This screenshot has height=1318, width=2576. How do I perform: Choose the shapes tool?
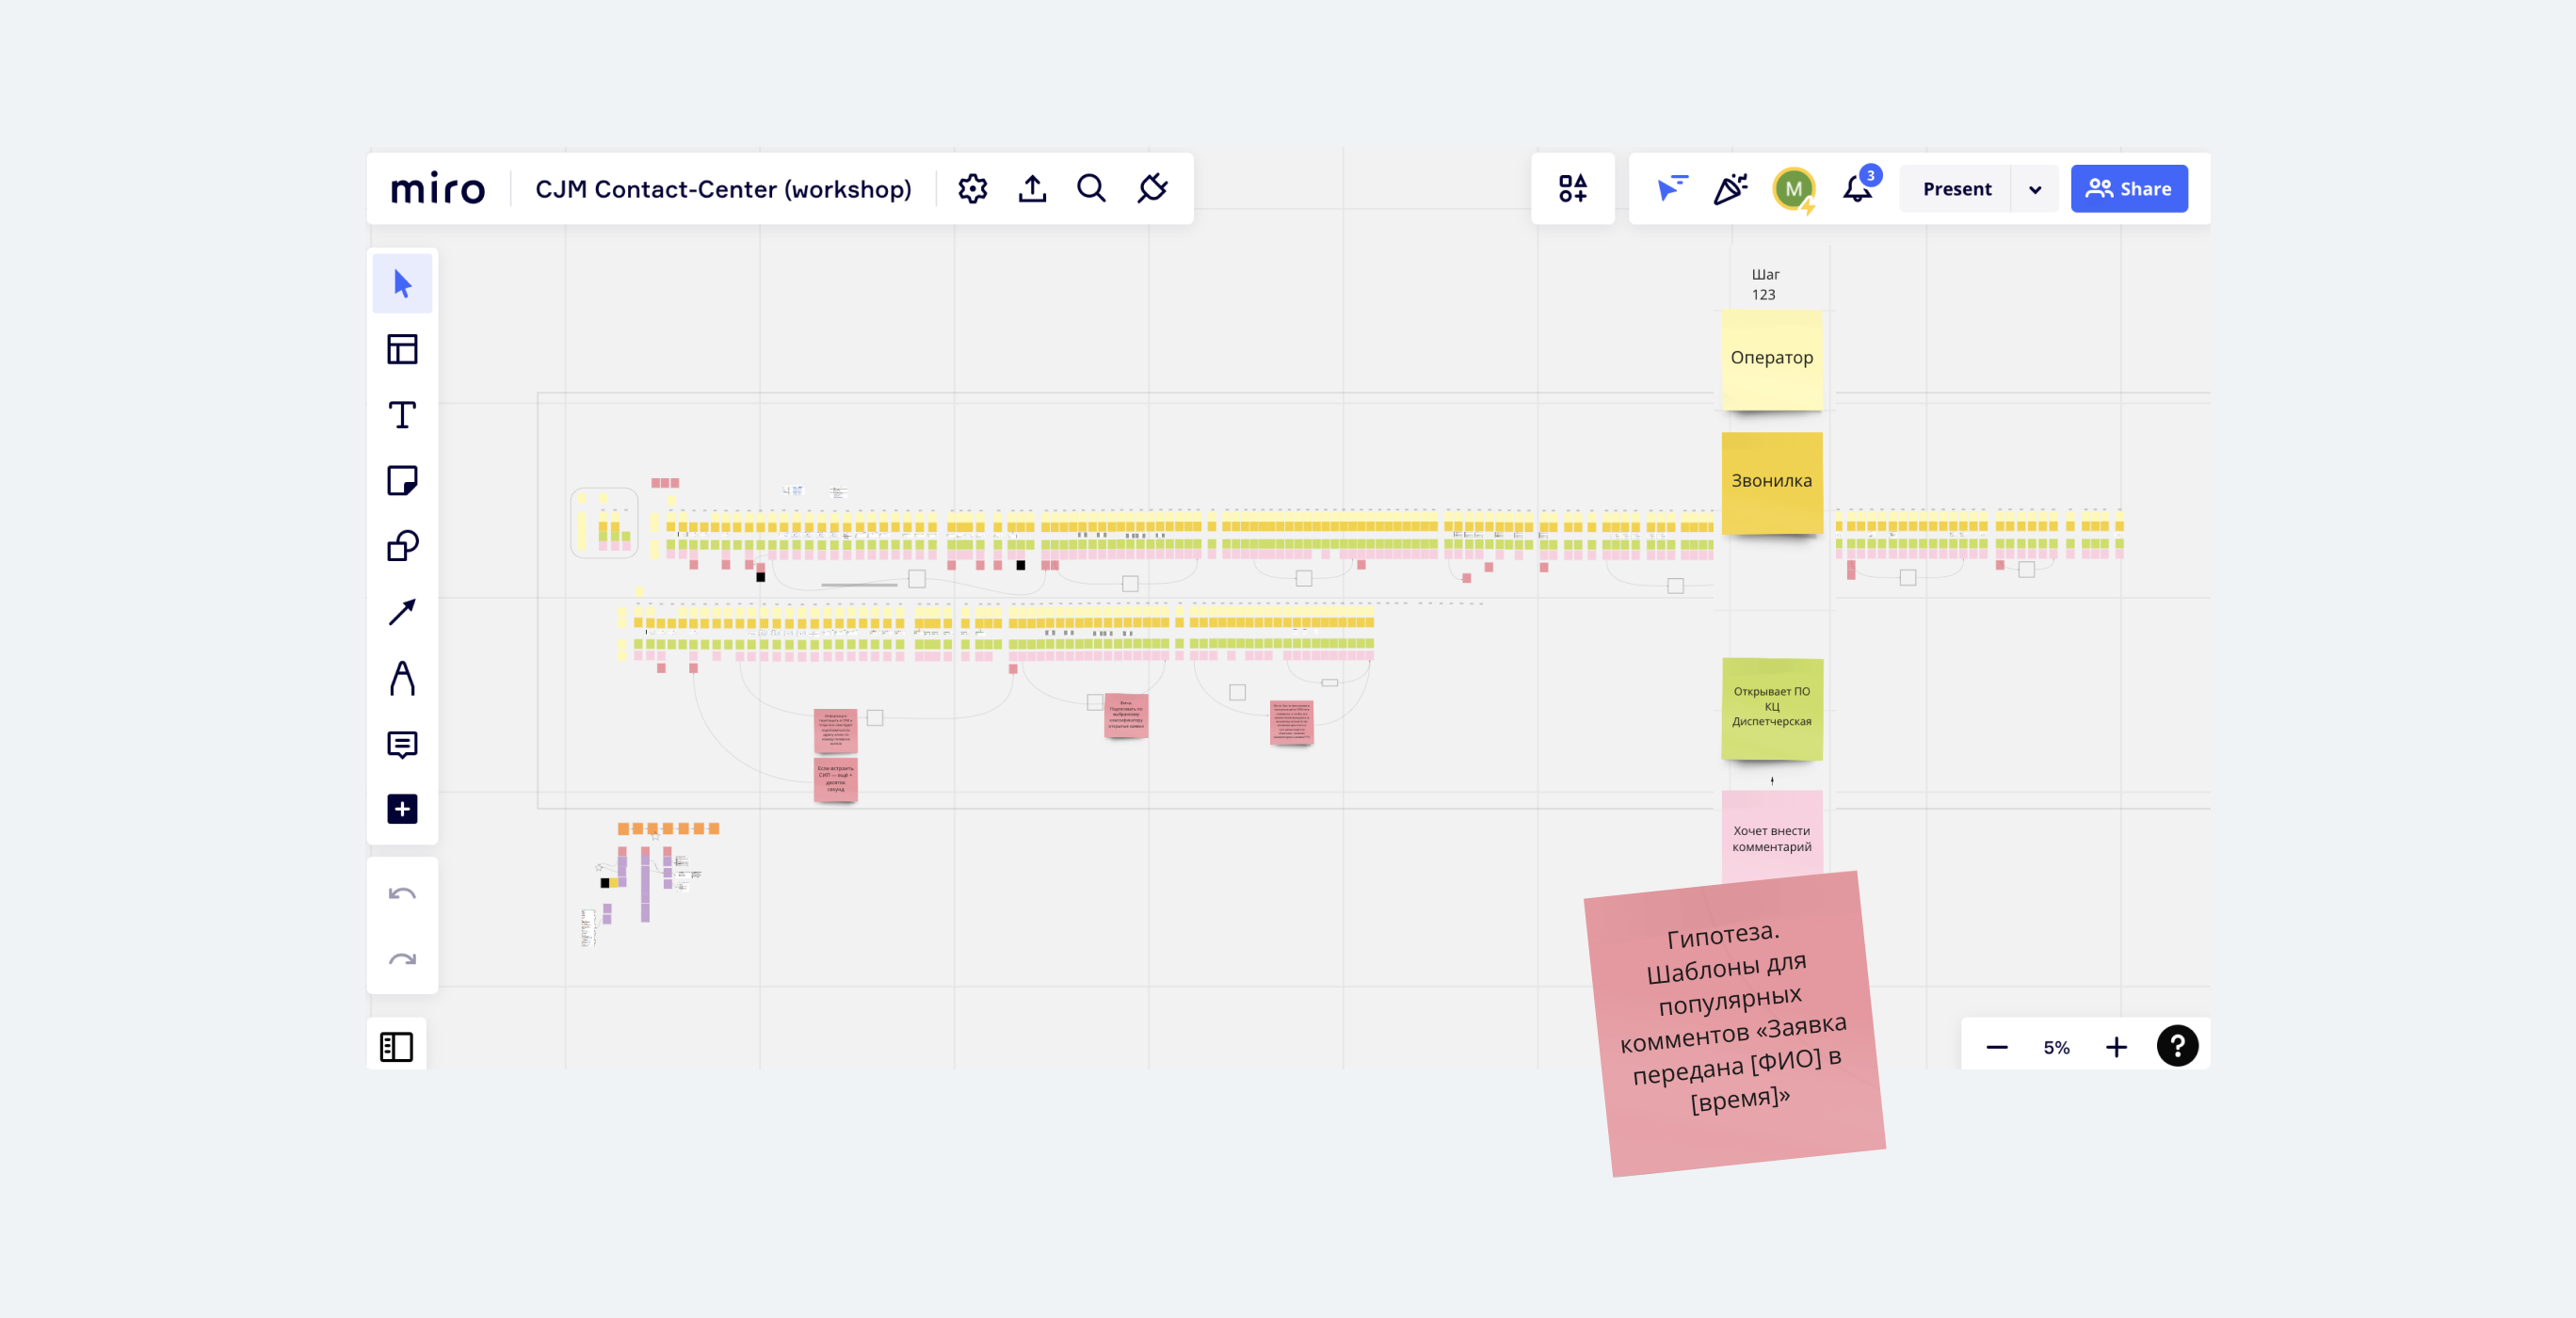(402, 546)
